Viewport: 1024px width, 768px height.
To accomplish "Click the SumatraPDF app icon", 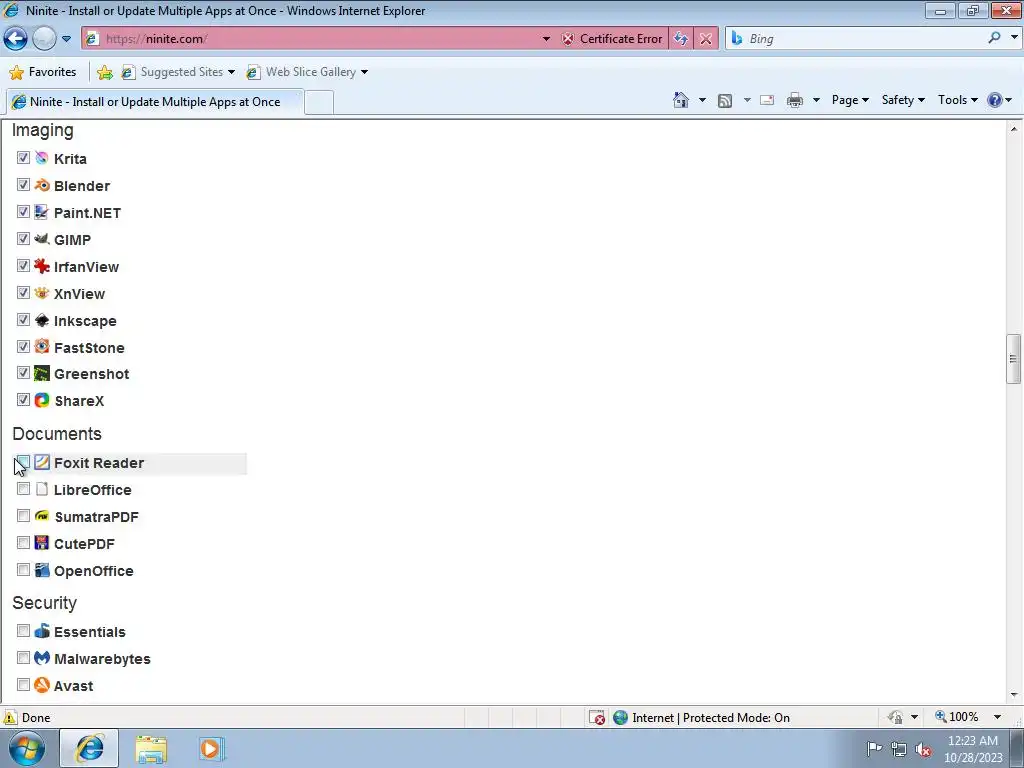I will click(42, 516).
